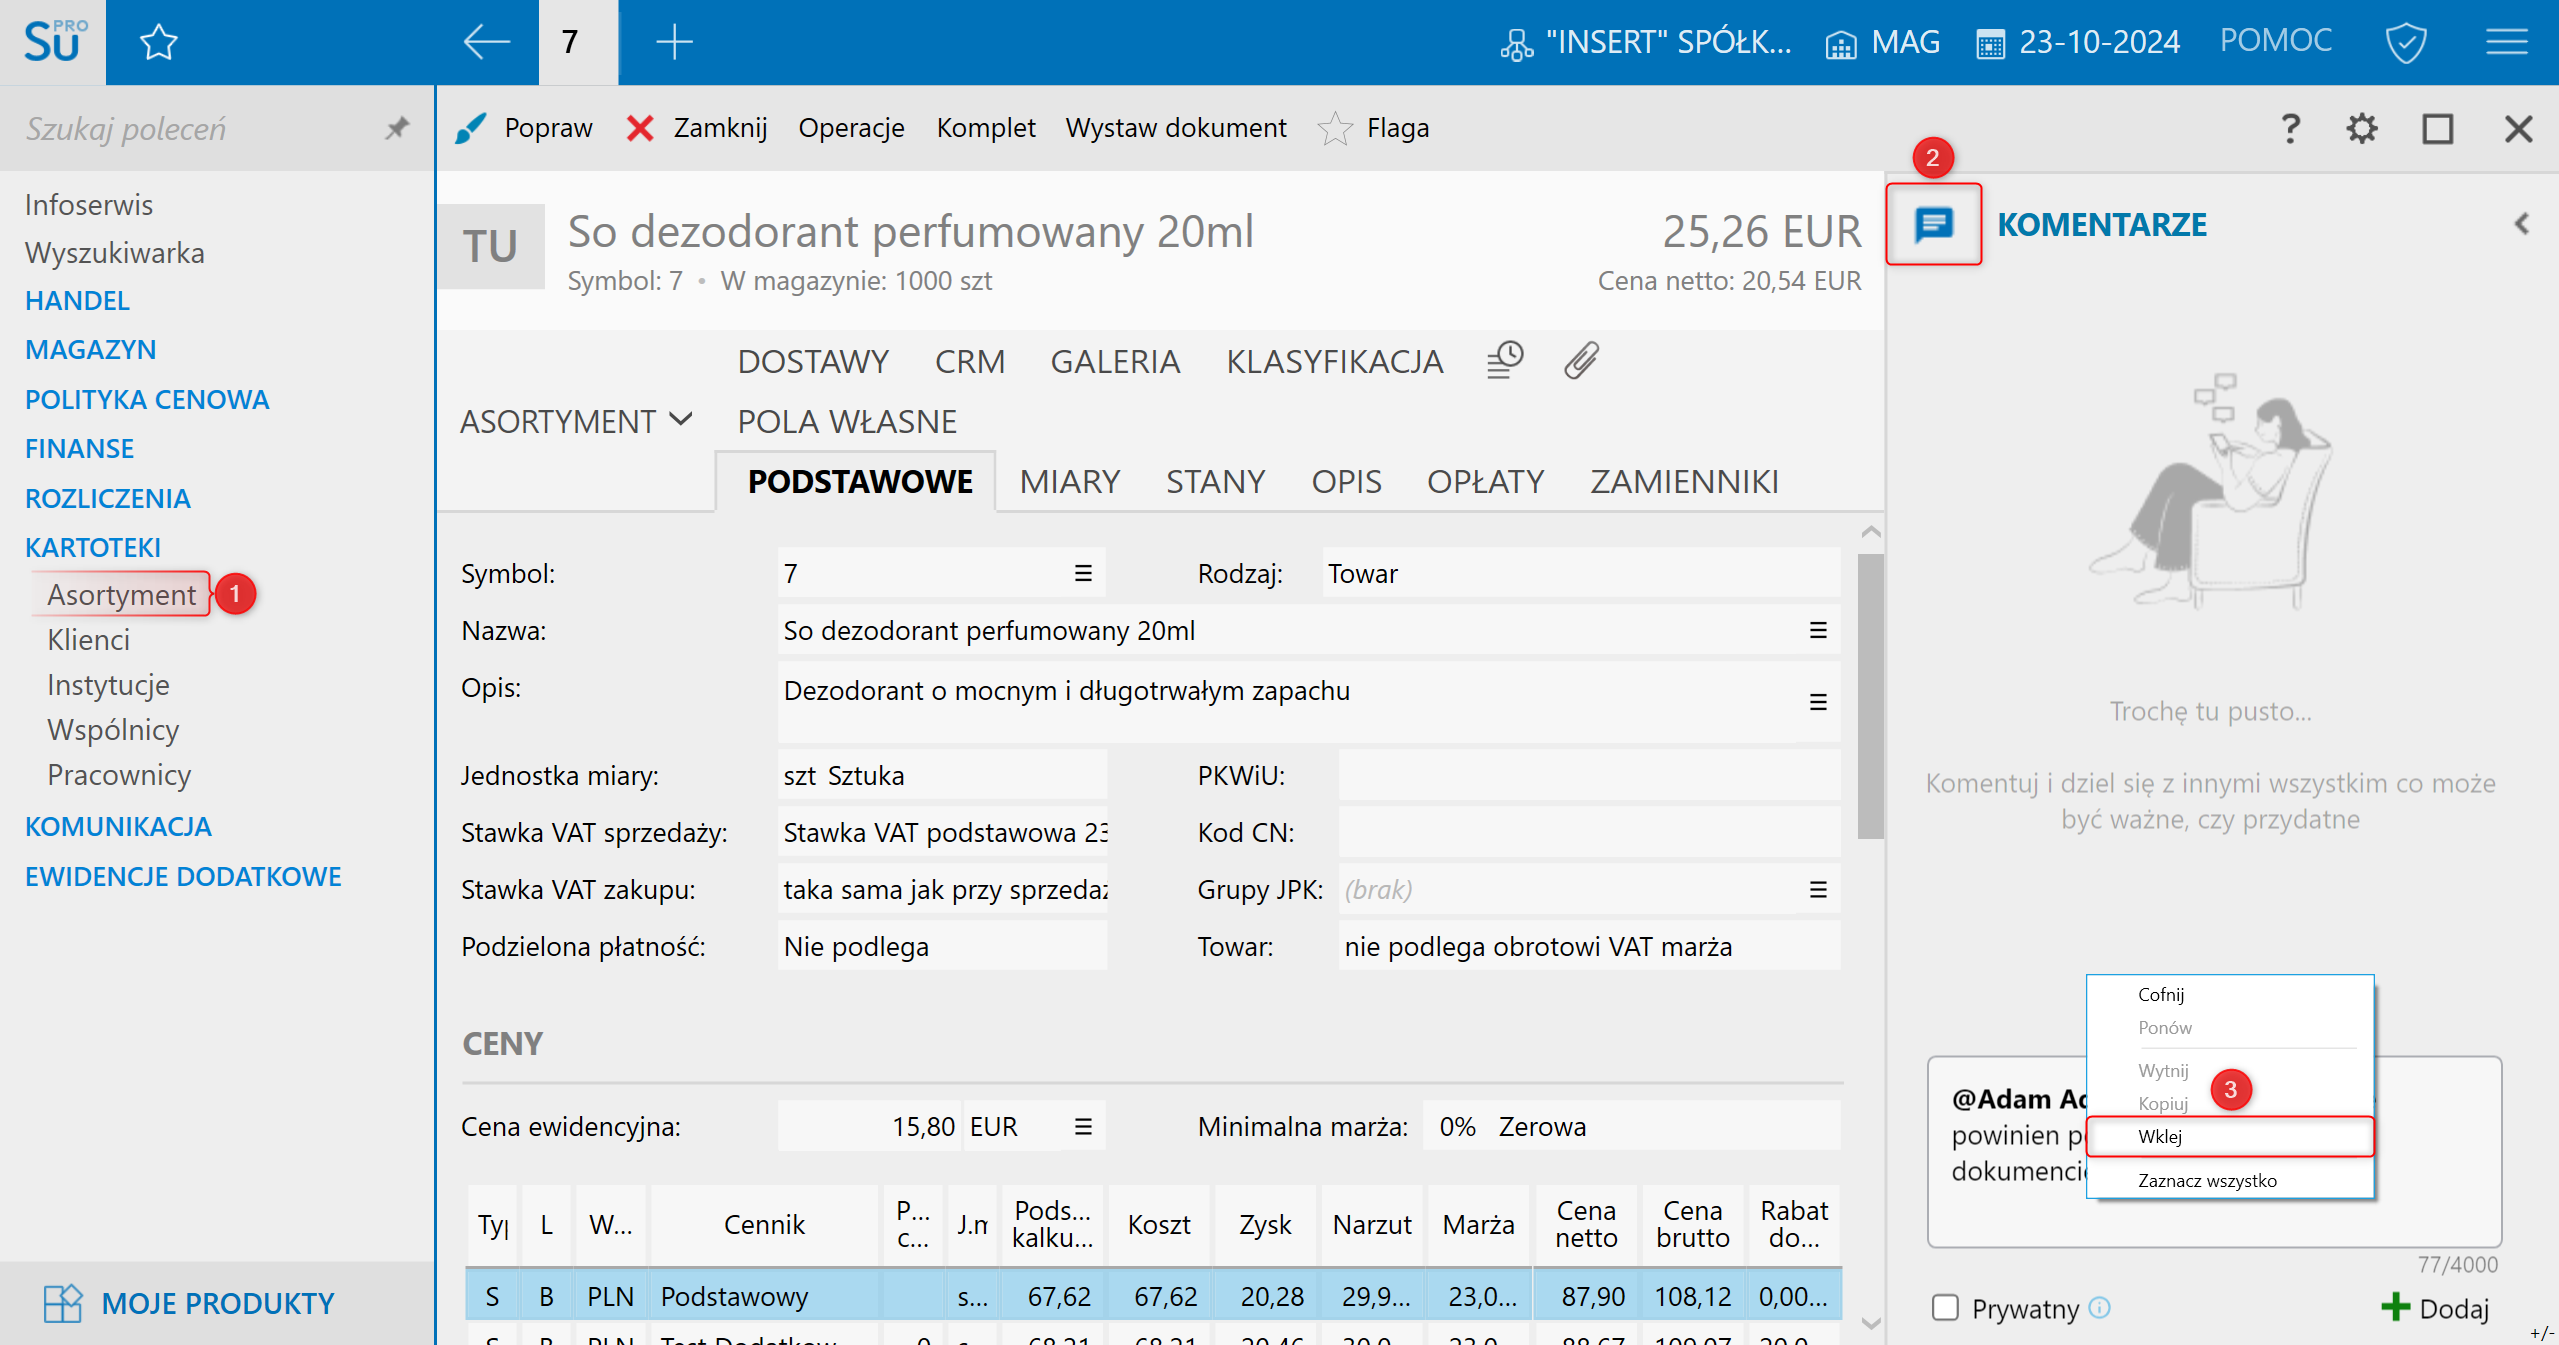Collapse the Komentarze panel with chevron
The width and height of the screenshot is (2559, 1345).
click(x=2521, y=224)
